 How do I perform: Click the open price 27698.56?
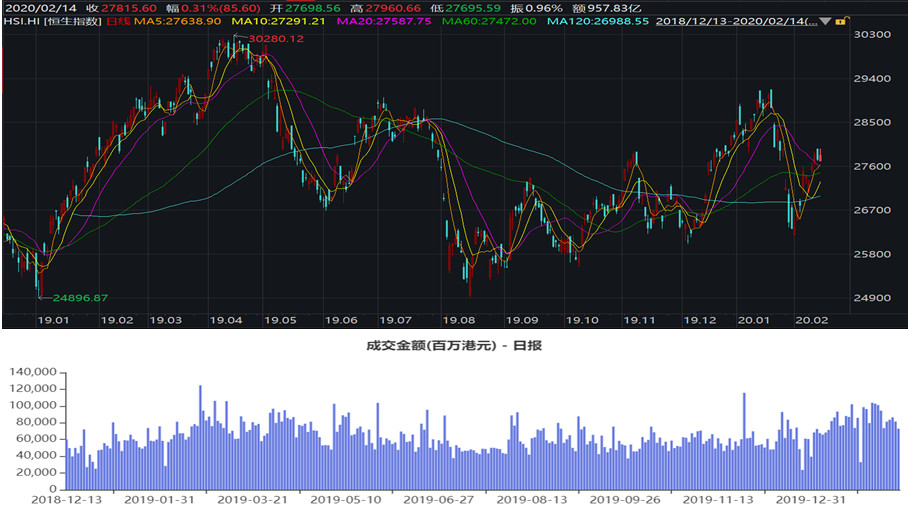313,8
